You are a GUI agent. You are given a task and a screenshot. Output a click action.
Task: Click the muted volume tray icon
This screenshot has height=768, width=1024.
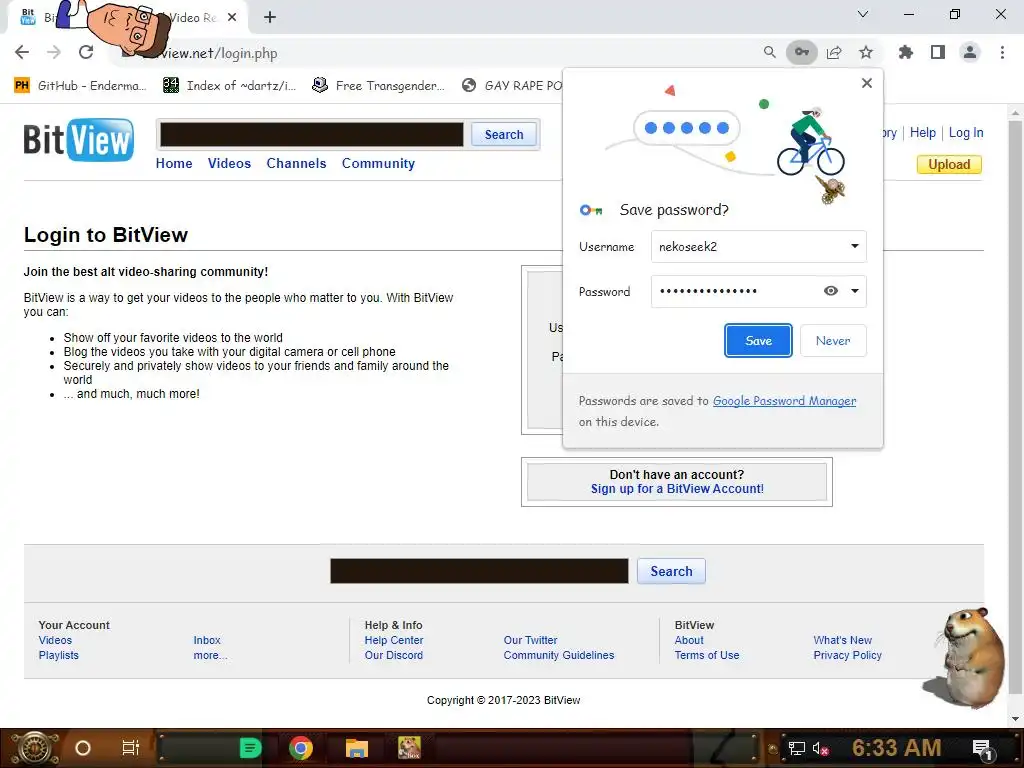pos(820,748)
